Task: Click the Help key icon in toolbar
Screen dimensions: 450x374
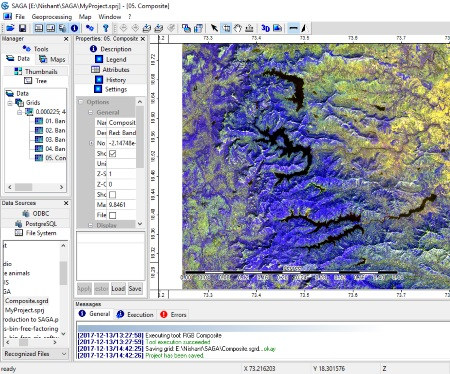Action: click(x=106, y=28)
